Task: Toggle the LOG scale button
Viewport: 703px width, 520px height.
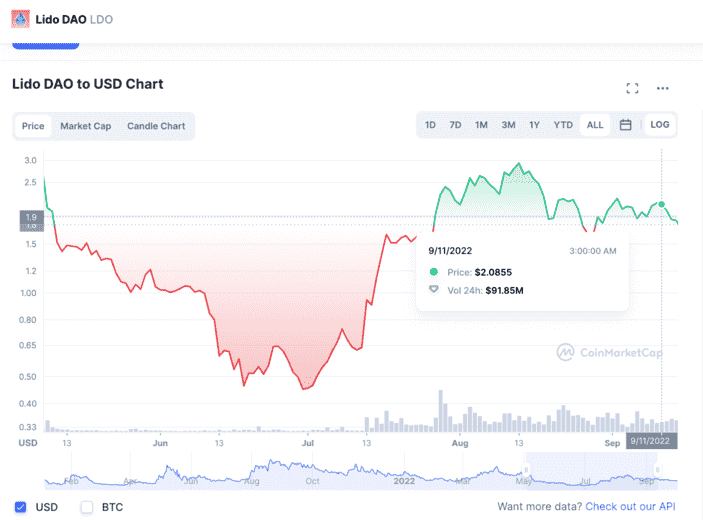Action: point(660,125)
